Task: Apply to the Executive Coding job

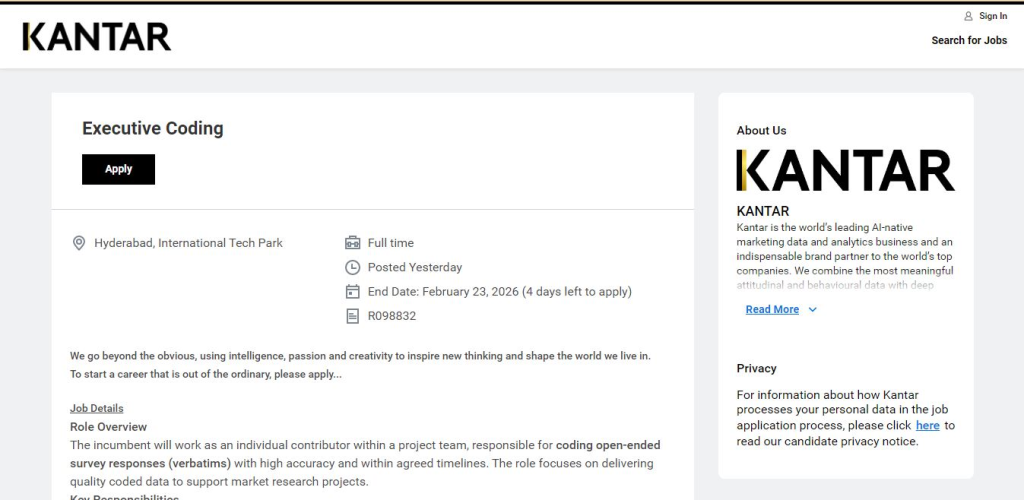Action: click(x=118, y=169)
